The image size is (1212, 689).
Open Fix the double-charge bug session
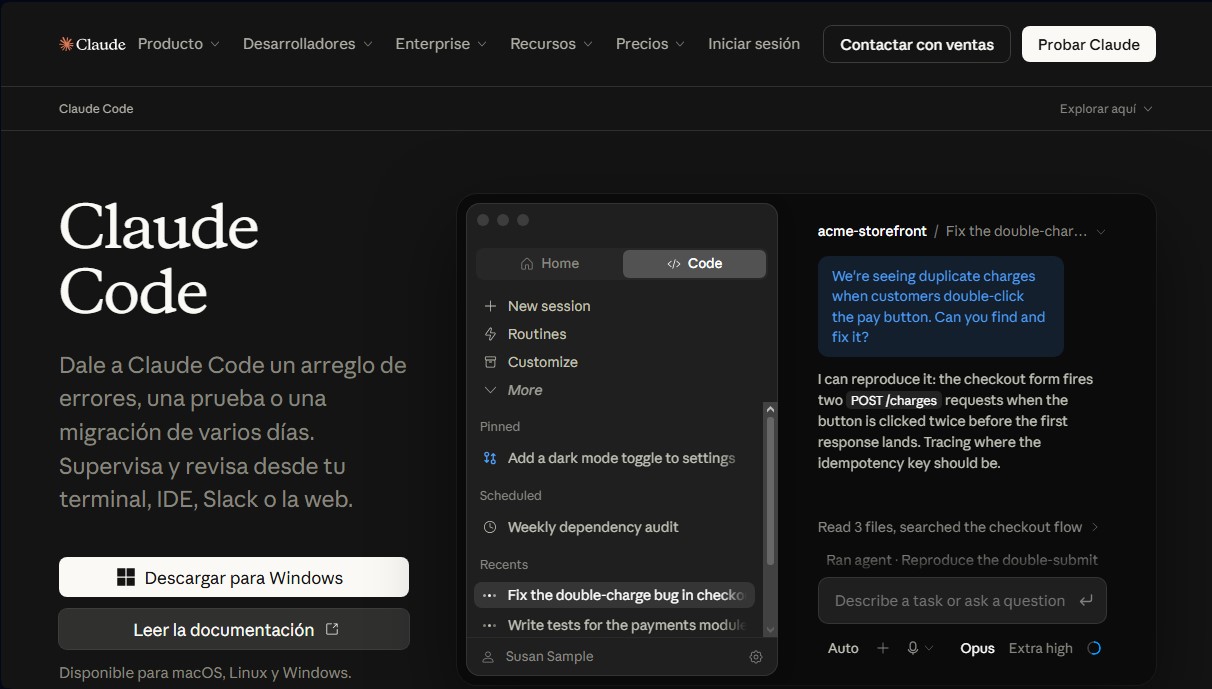[x=614, y=595]
